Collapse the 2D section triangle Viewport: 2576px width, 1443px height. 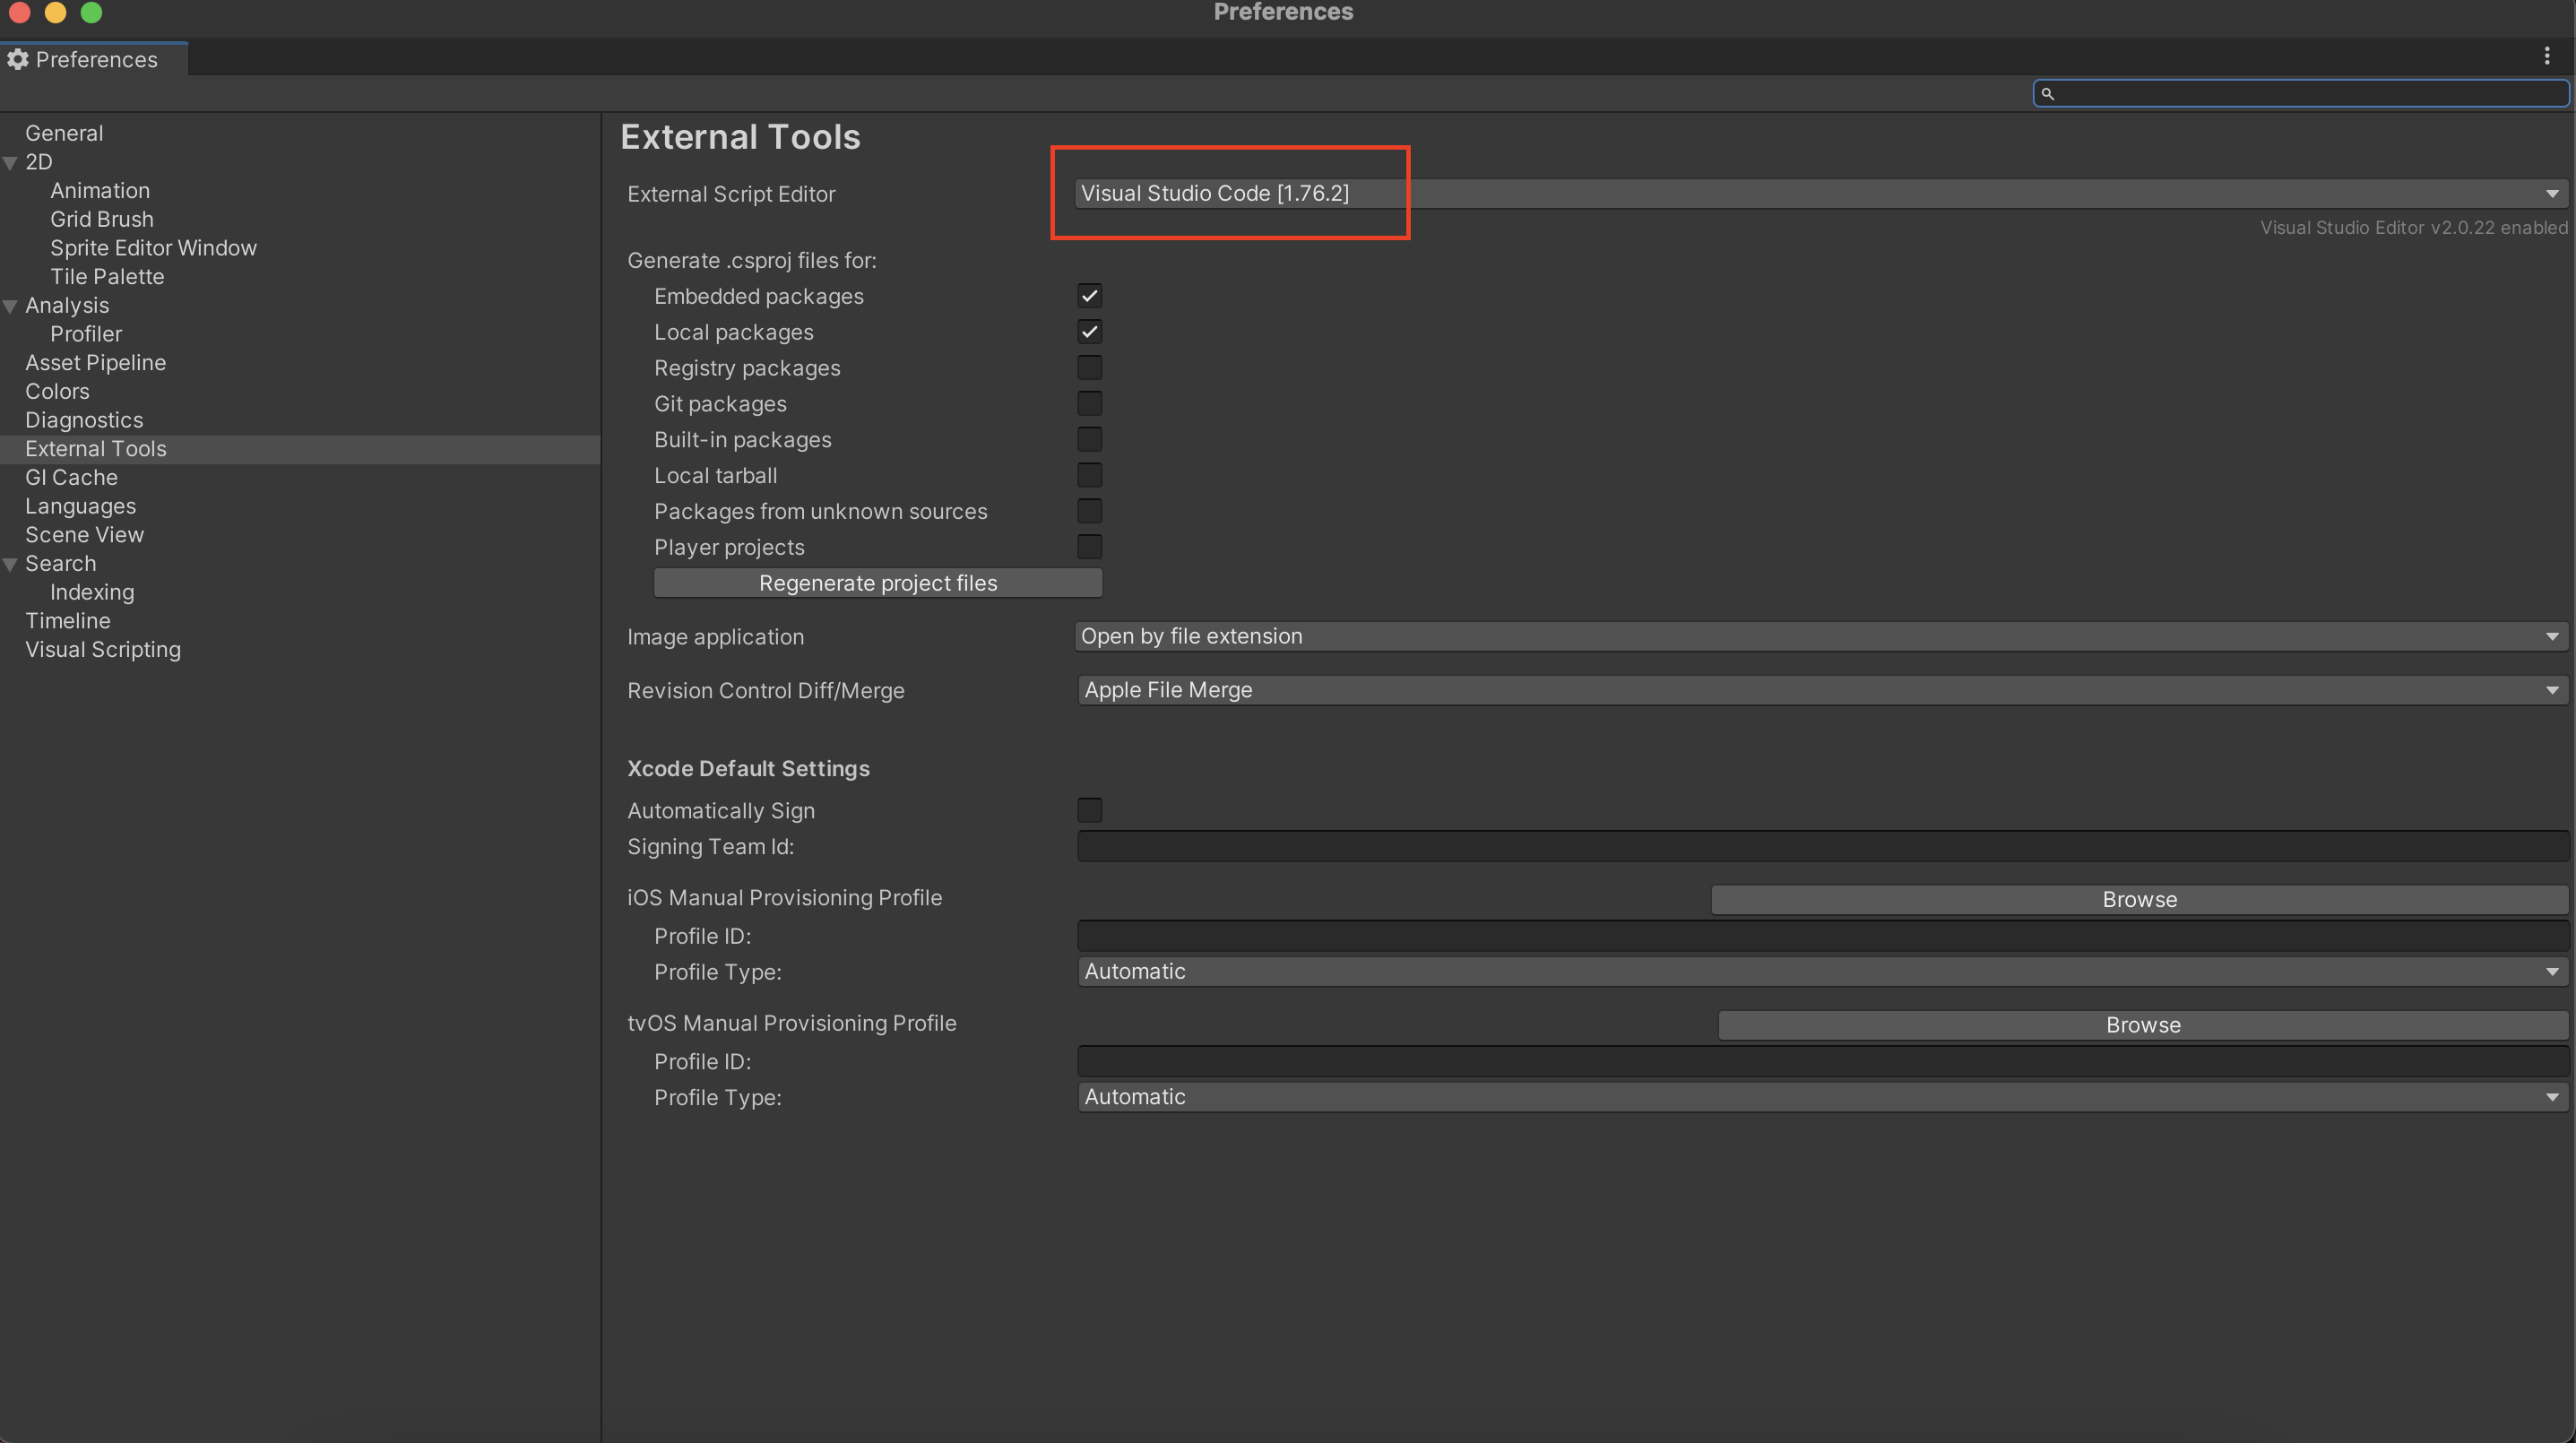pos(10,162)
